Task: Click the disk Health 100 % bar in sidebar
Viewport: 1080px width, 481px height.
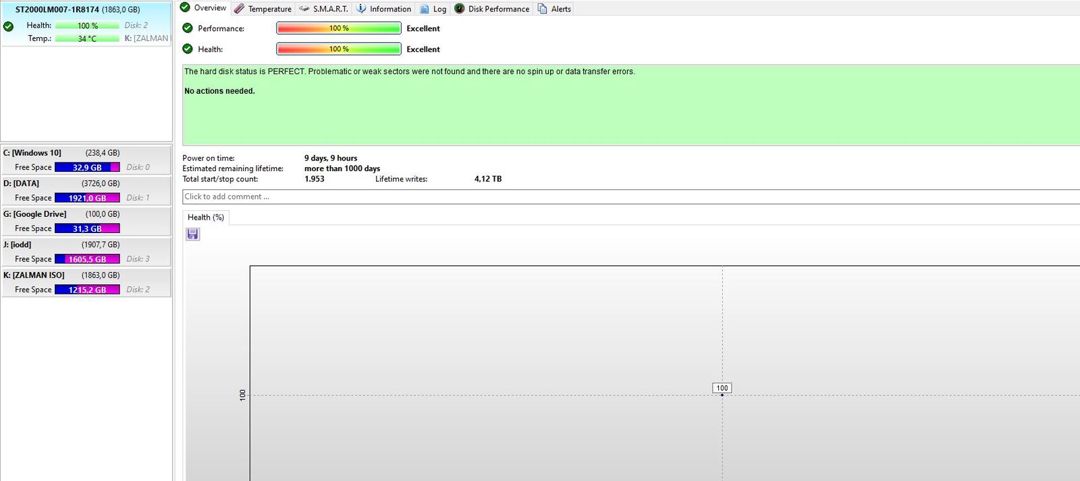Action: click(x=87, y=25)
